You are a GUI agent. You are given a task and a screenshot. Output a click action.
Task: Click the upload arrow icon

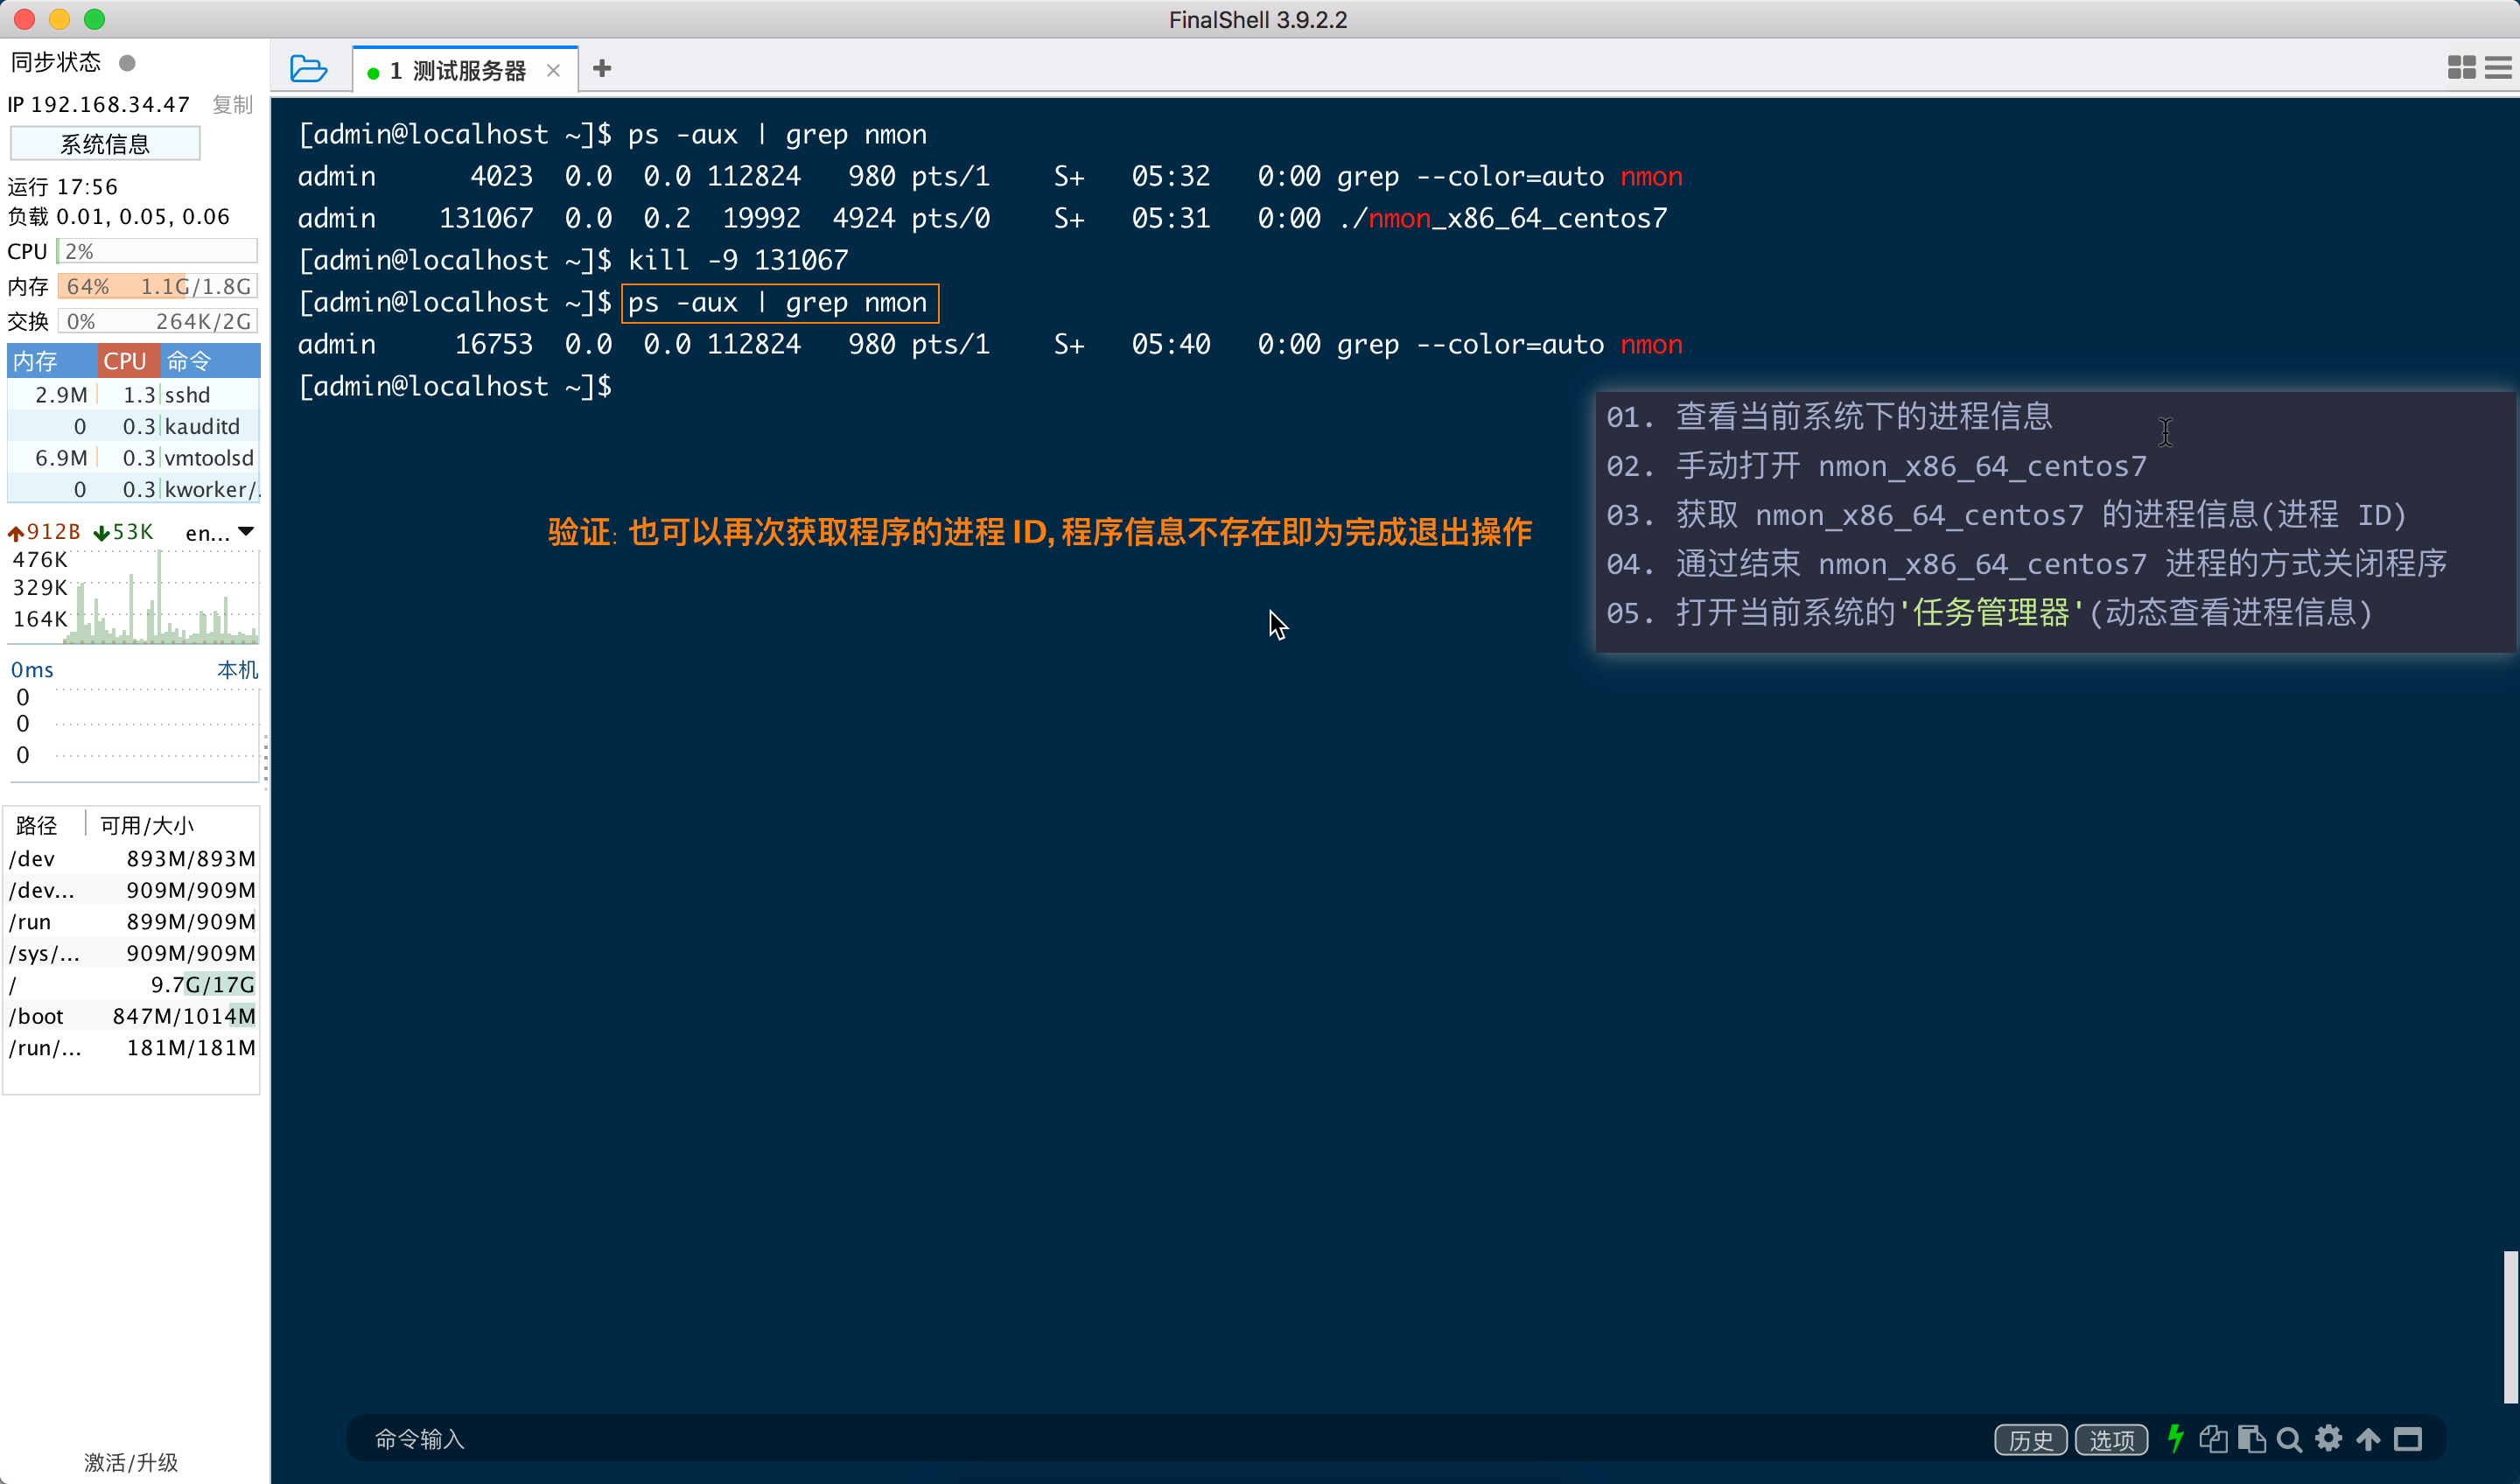coord(2368,1439)
